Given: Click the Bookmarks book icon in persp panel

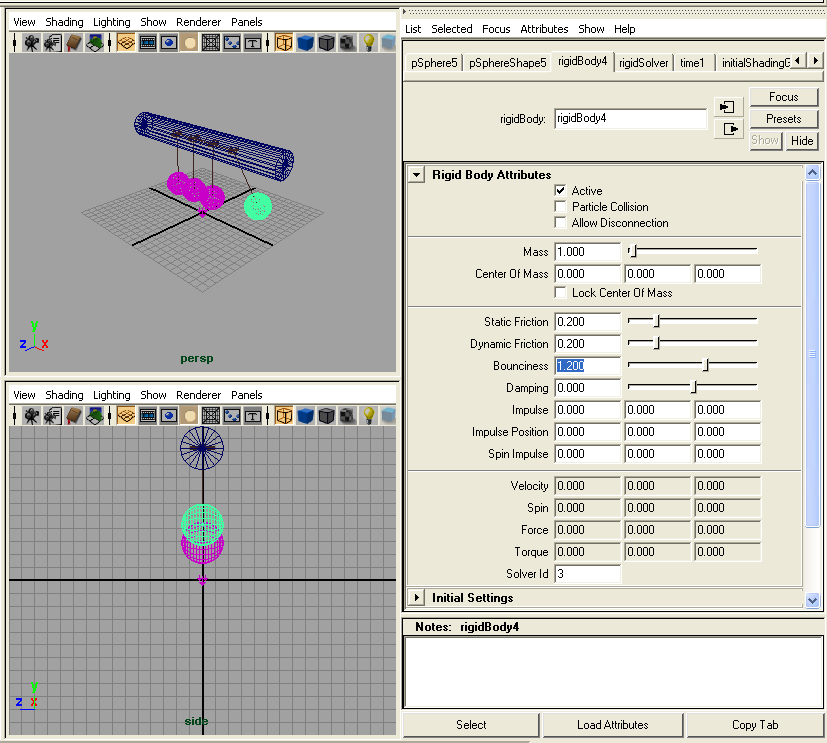Looking at the screenshot, I should (73, 43).
